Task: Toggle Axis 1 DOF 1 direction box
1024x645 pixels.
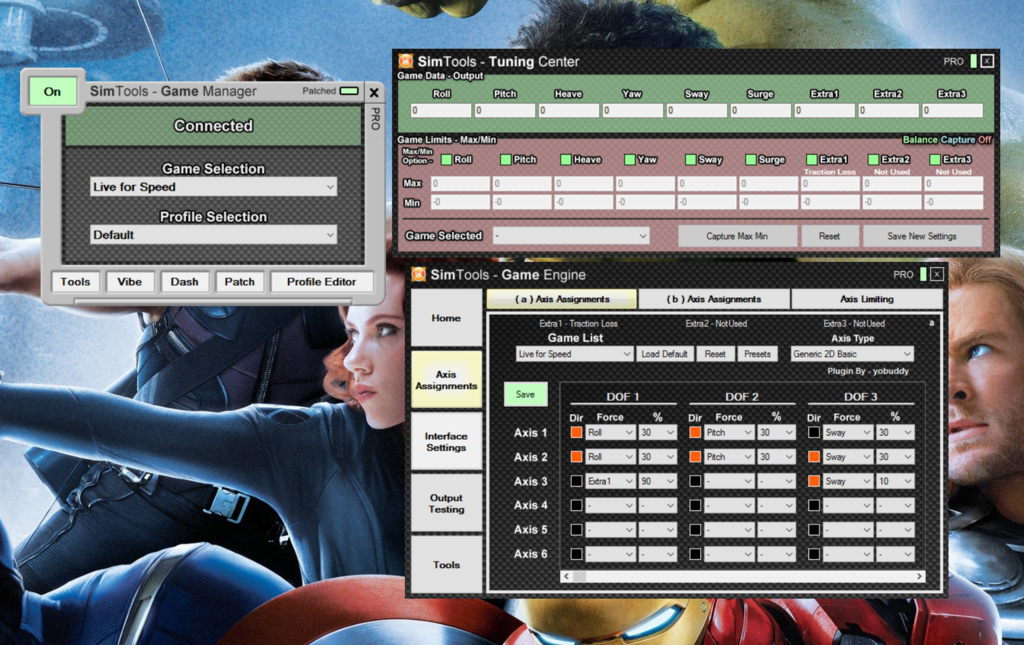Action: click(x=576, y=432)
